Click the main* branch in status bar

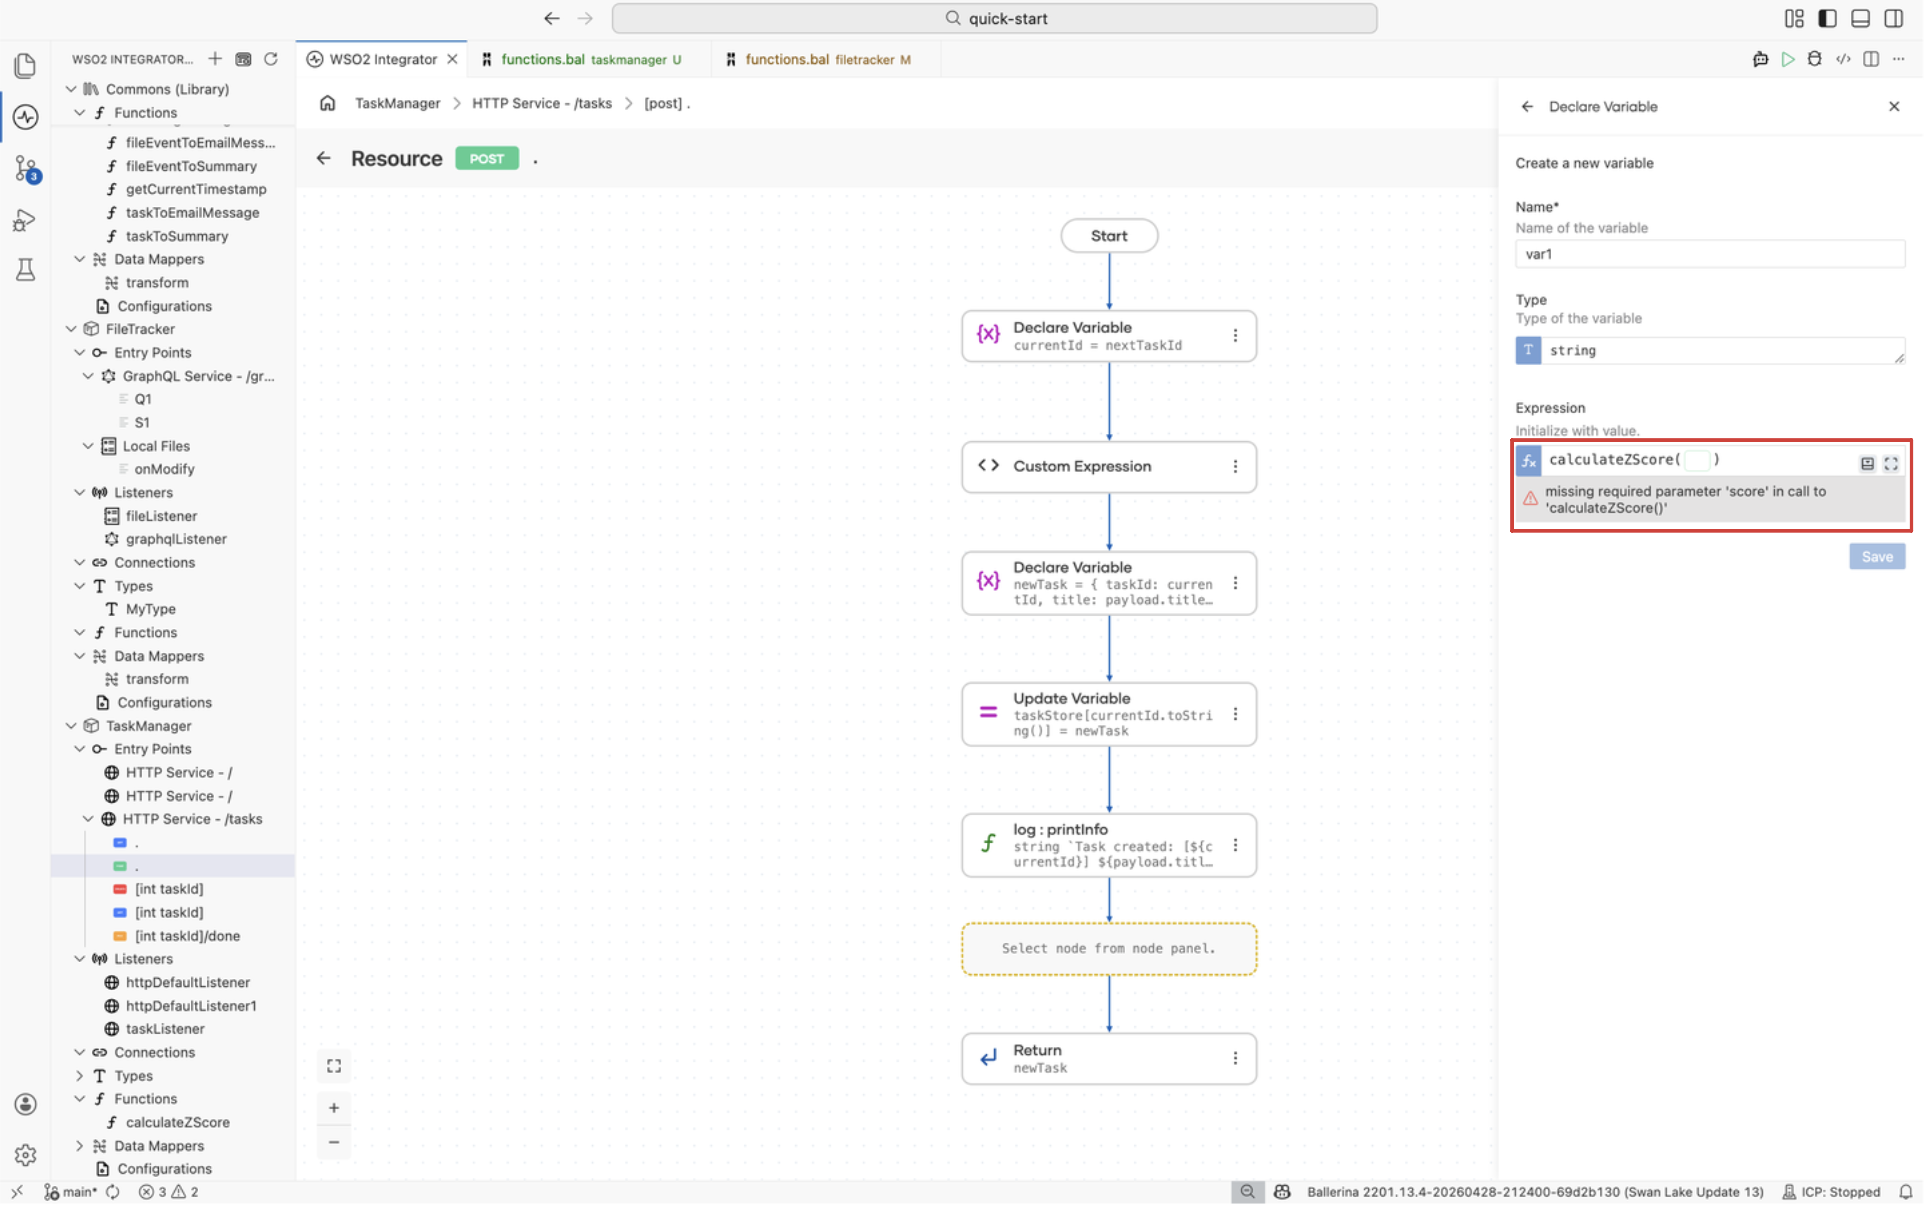click(71, 1192)
